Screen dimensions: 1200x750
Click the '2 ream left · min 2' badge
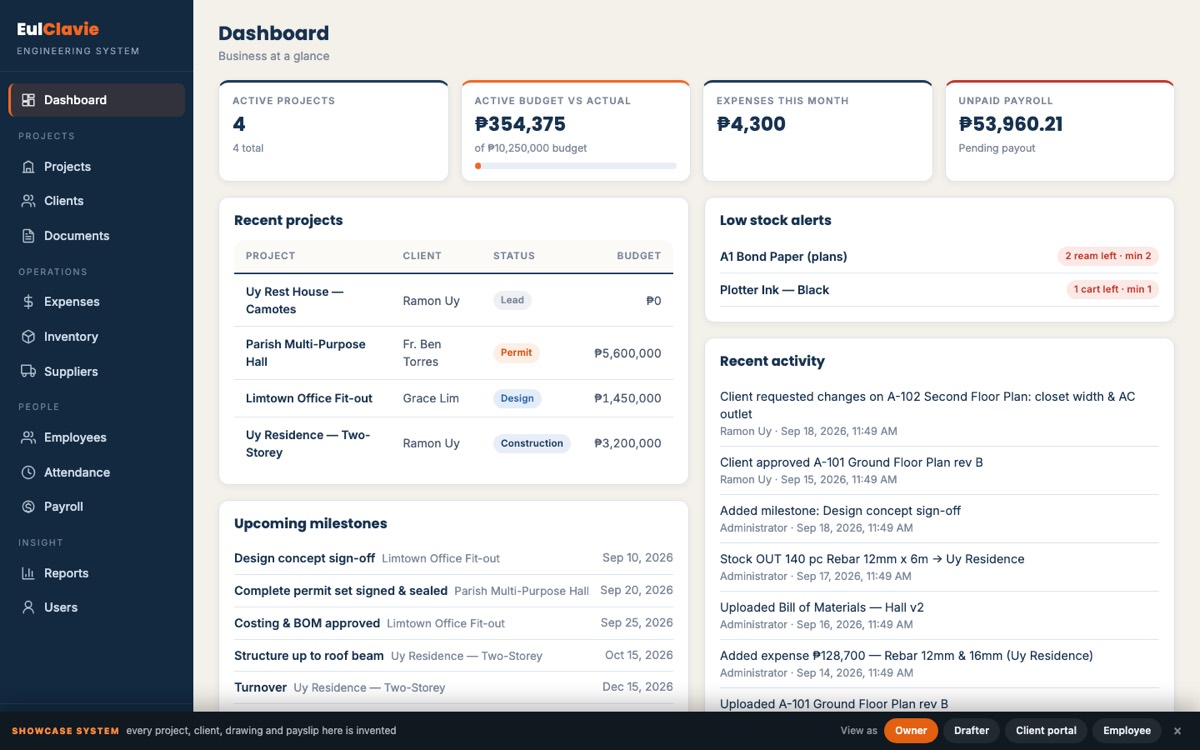pyautogui.click(x=1108, y=256)
